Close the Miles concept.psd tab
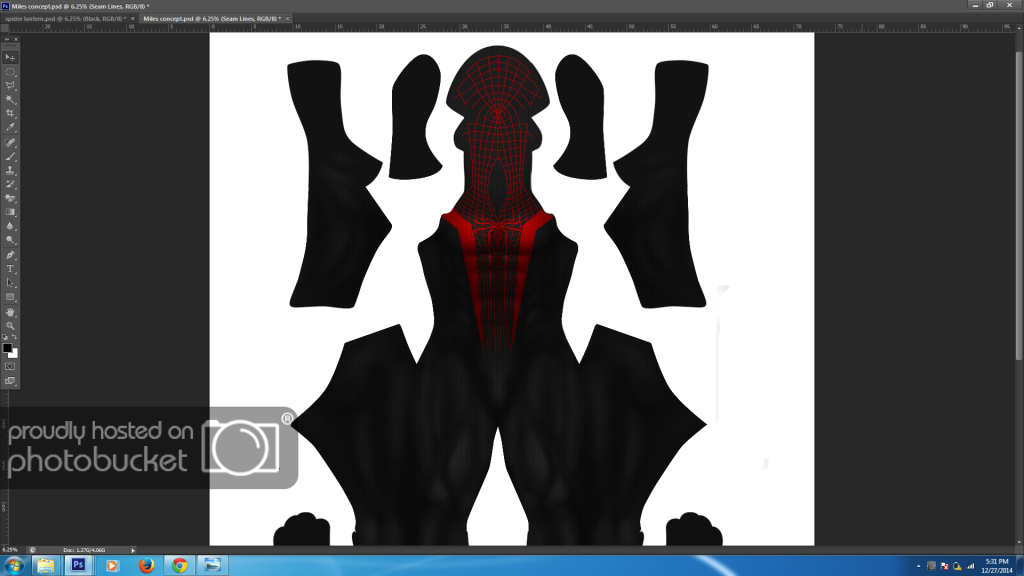The height and width of the screenshot is (576, 1024). click(287, 19)
